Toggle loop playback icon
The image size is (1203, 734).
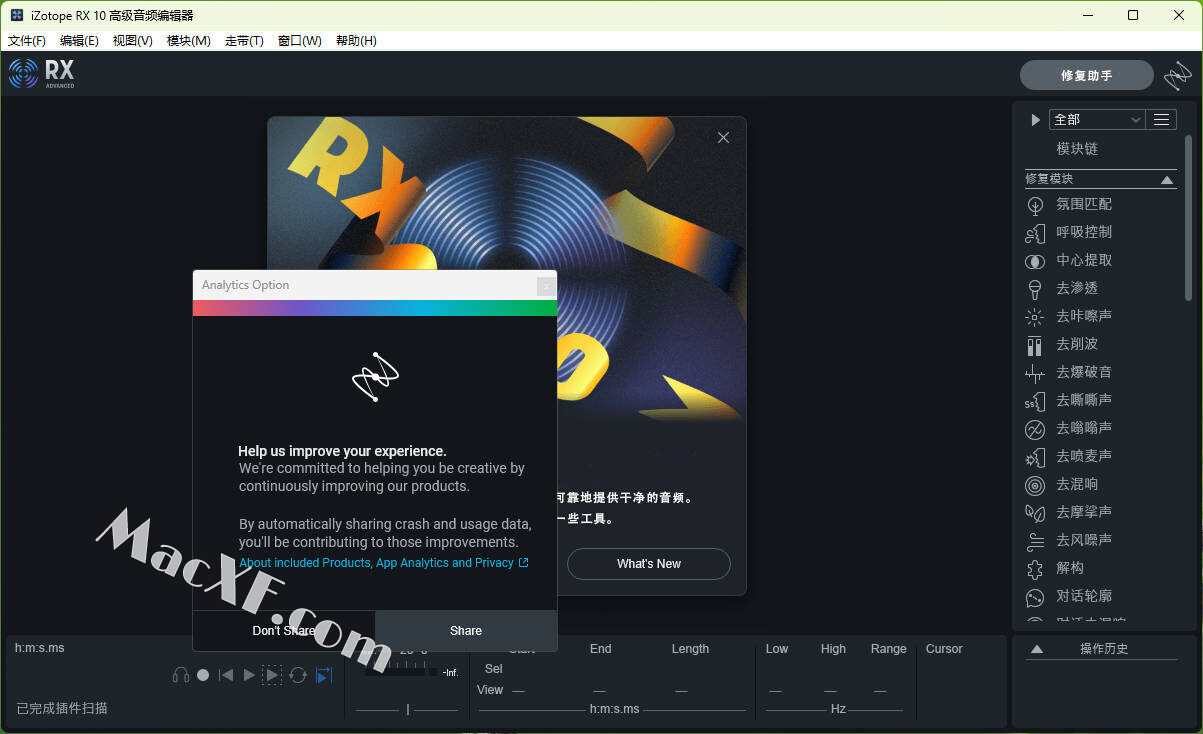coord(298,675)
